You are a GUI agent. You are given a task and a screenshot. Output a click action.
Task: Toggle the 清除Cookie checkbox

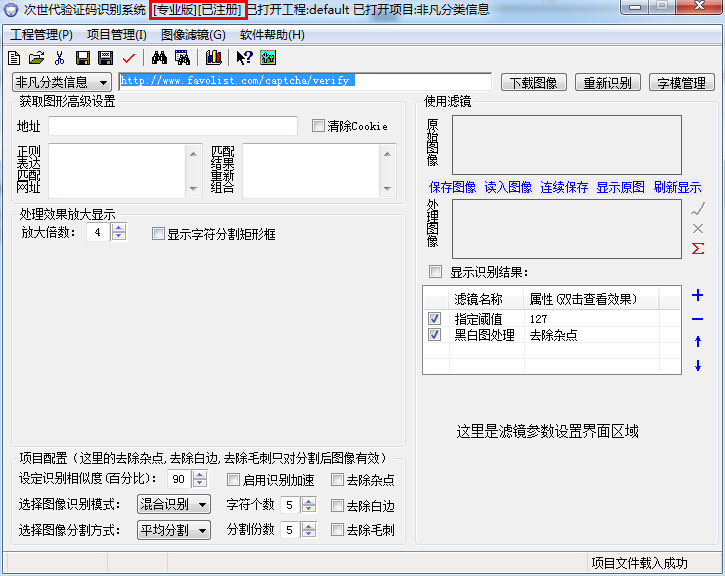click(318, 126)
